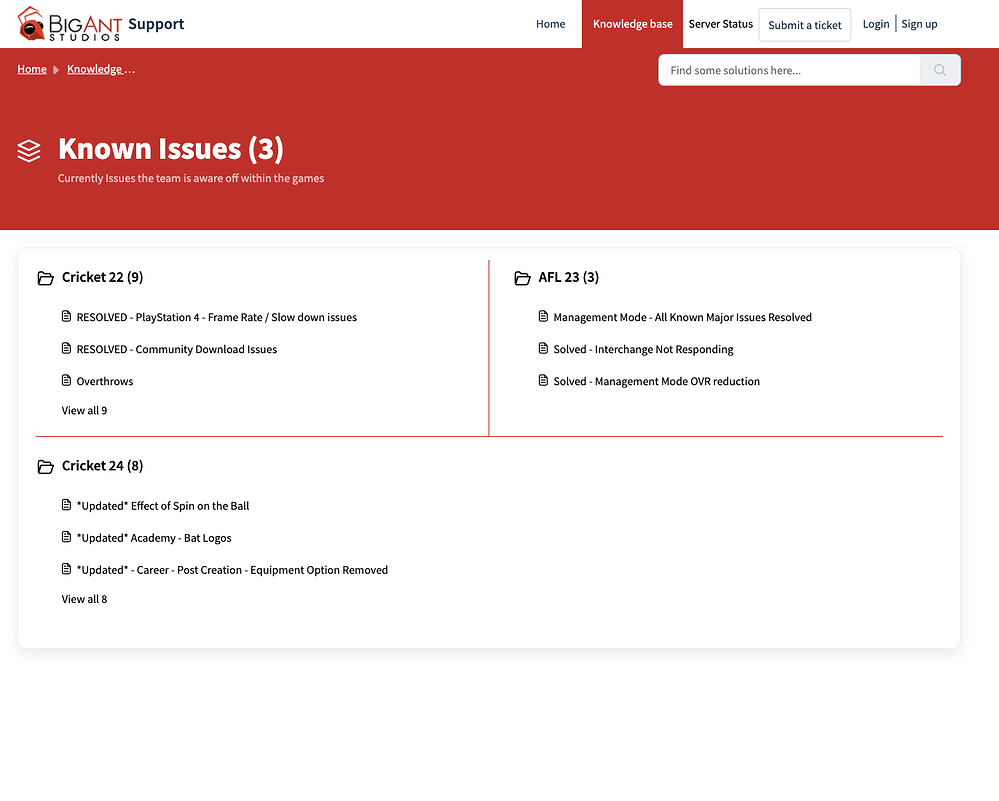
Task: Click the document icon next to Overthrows
Action: [x=67, y=381]
